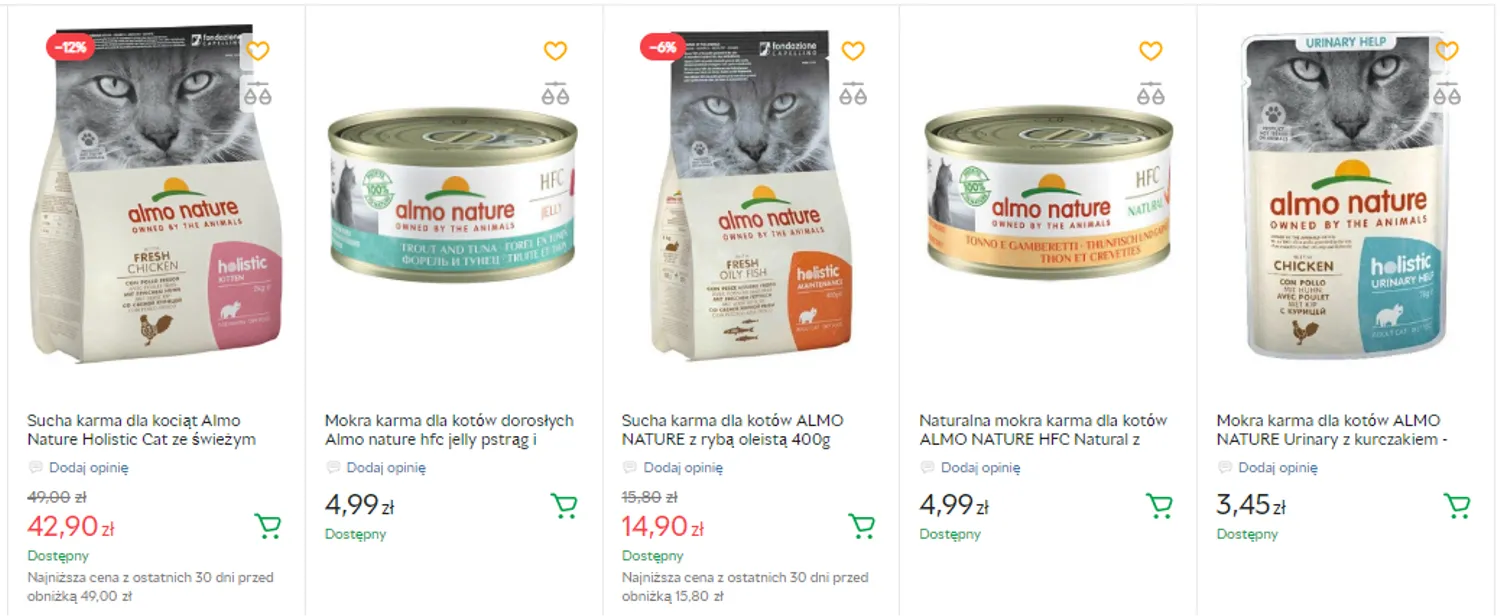The height and width of the screenshot is (616, 1500).
Task: Add 42,90 zł kitten food to cart
Action: pos(267,525)
